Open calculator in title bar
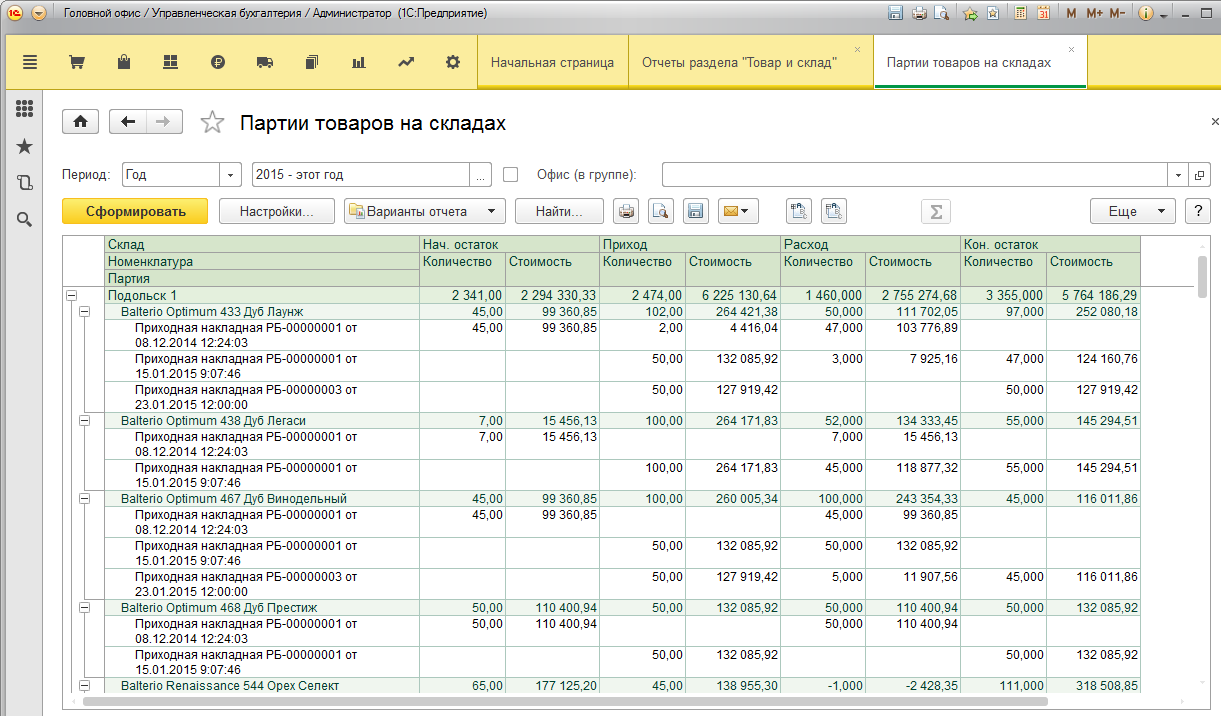 (1021, 14)
